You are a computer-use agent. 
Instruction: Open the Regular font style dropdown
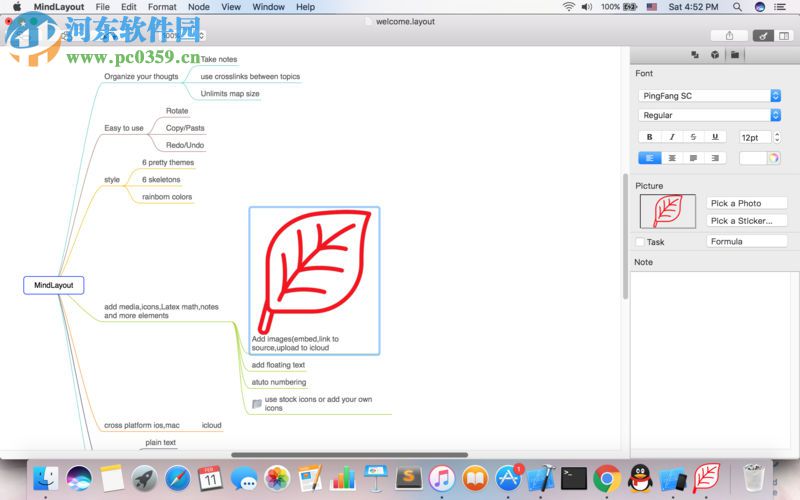pos(709,115)
